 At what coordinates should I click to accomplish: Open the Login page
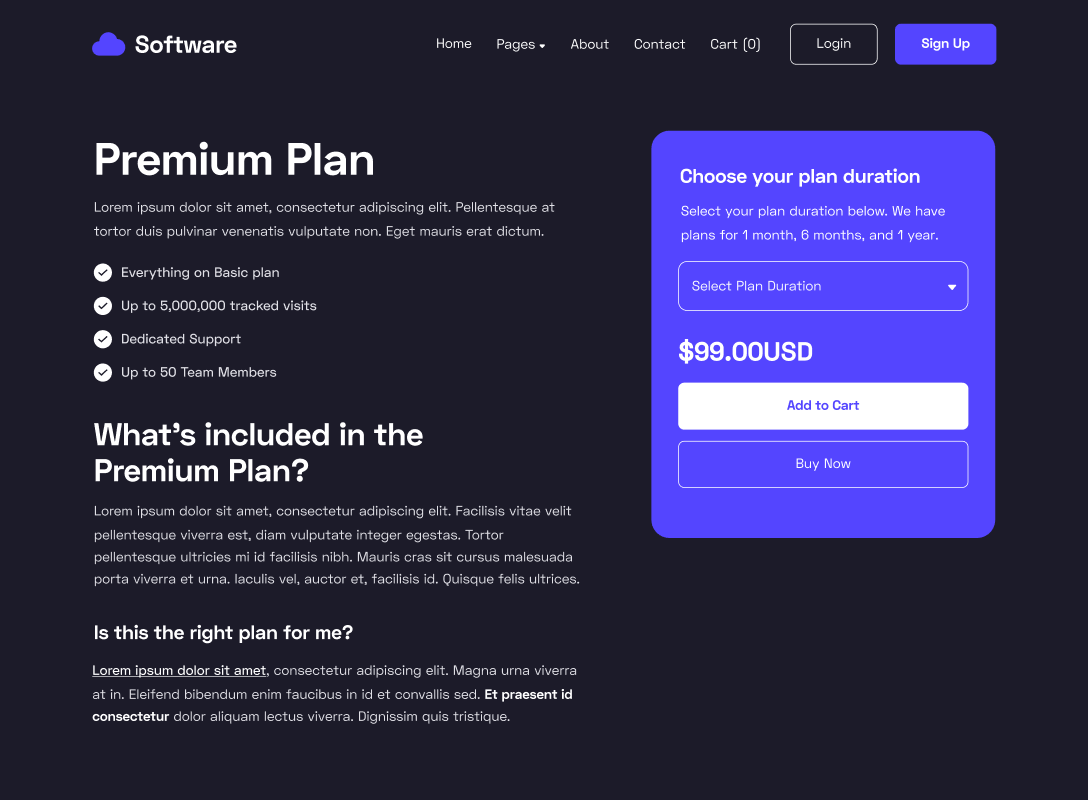pos(833,44)
